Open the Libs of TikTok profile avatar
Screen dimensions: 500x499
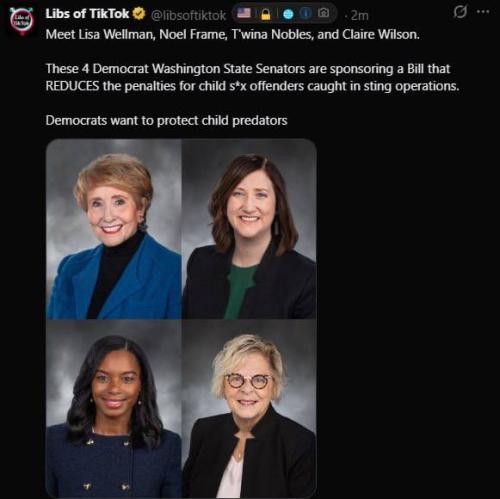click(22, 21)
